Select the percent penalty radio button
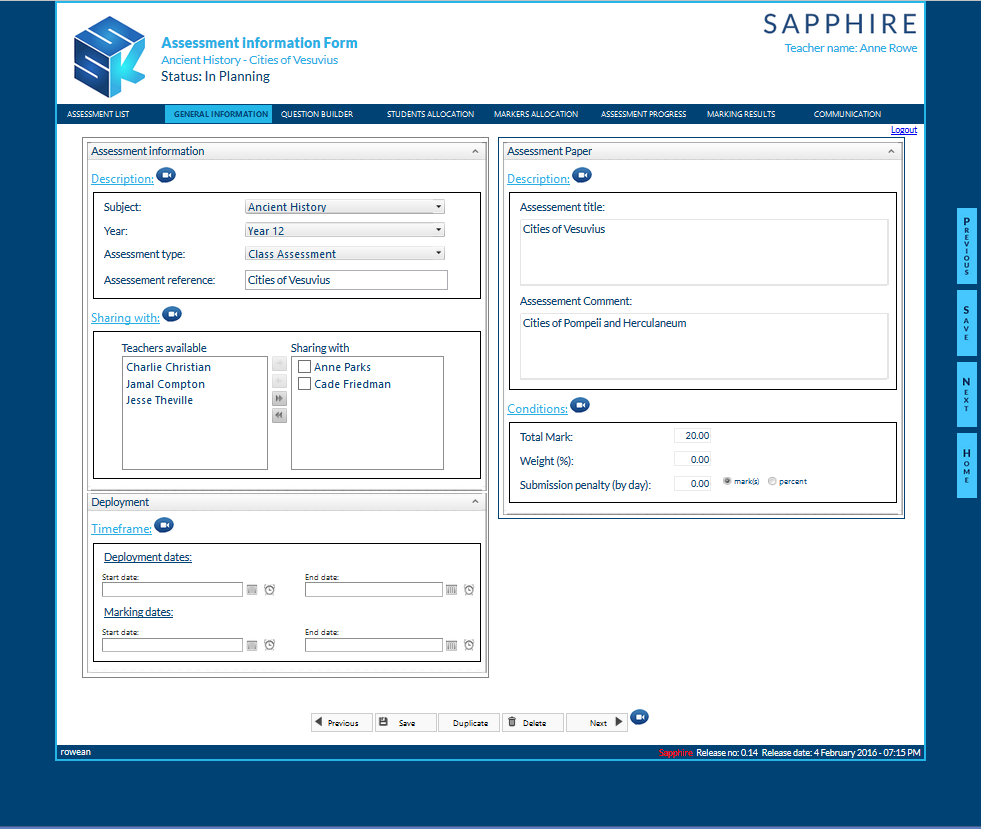Image resolution: width=981 pixels, height=829 pixels. coord(772,481)
